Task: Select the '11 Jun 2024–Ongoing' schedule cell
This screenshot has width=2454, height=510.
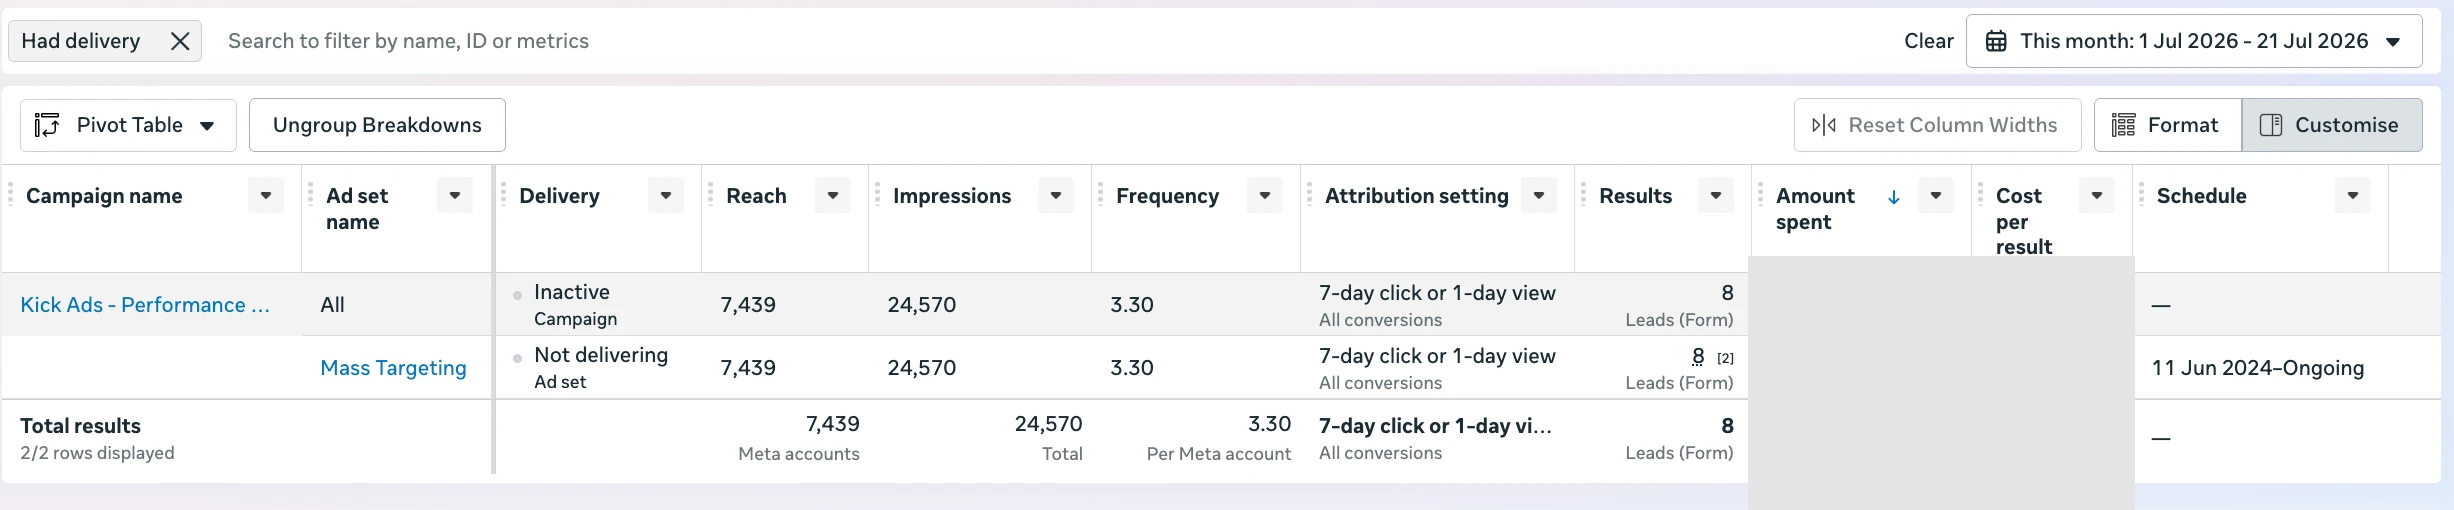Action: (2258, 368)
